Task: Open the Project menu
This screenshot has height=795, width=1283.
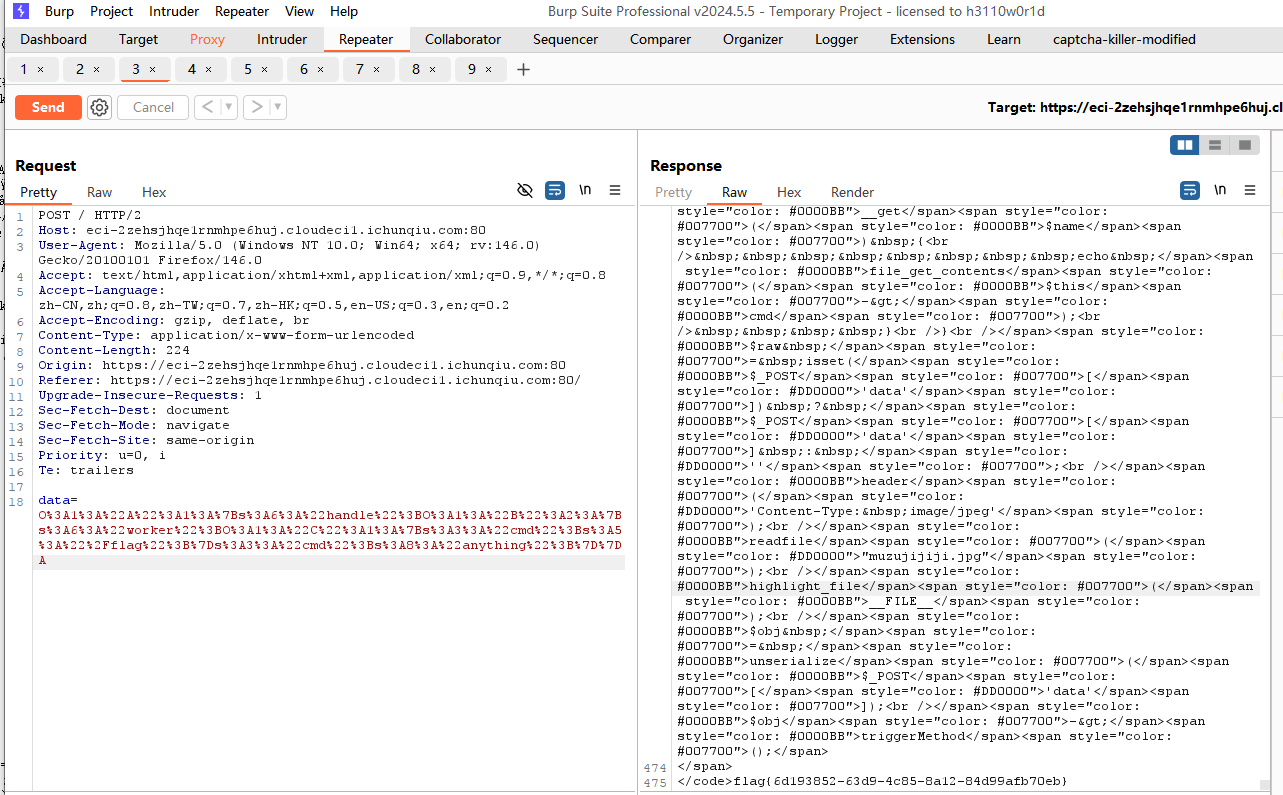Action: point(111,12)
